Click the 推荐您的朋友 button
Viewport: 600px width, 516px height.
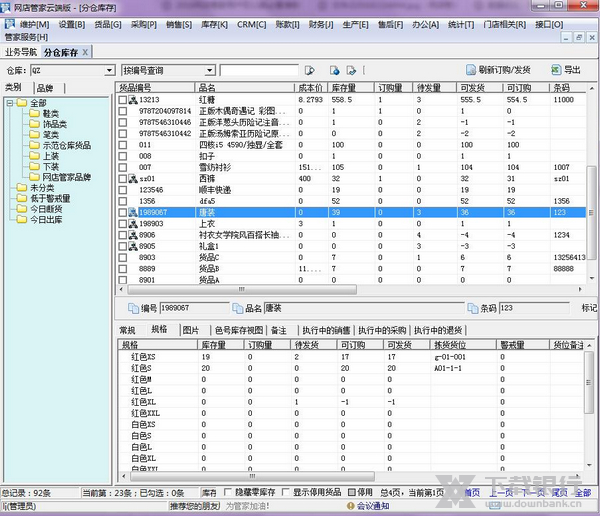tap(194, 506)
